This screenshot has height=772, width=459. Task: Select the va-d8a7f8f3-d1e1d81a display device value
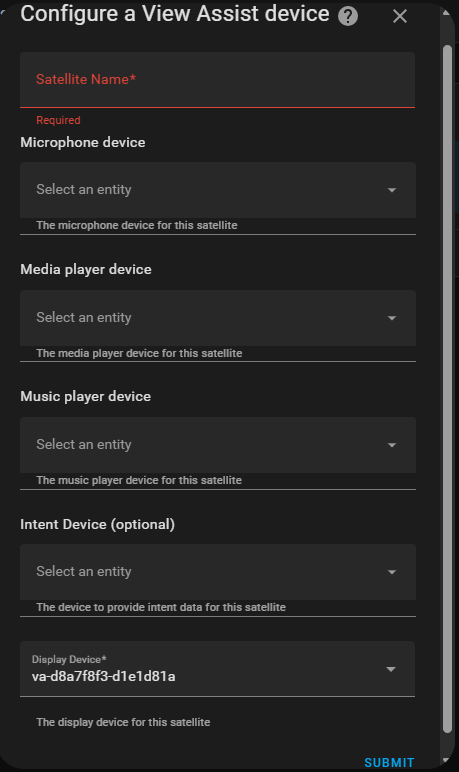click(x=103, y=676)
